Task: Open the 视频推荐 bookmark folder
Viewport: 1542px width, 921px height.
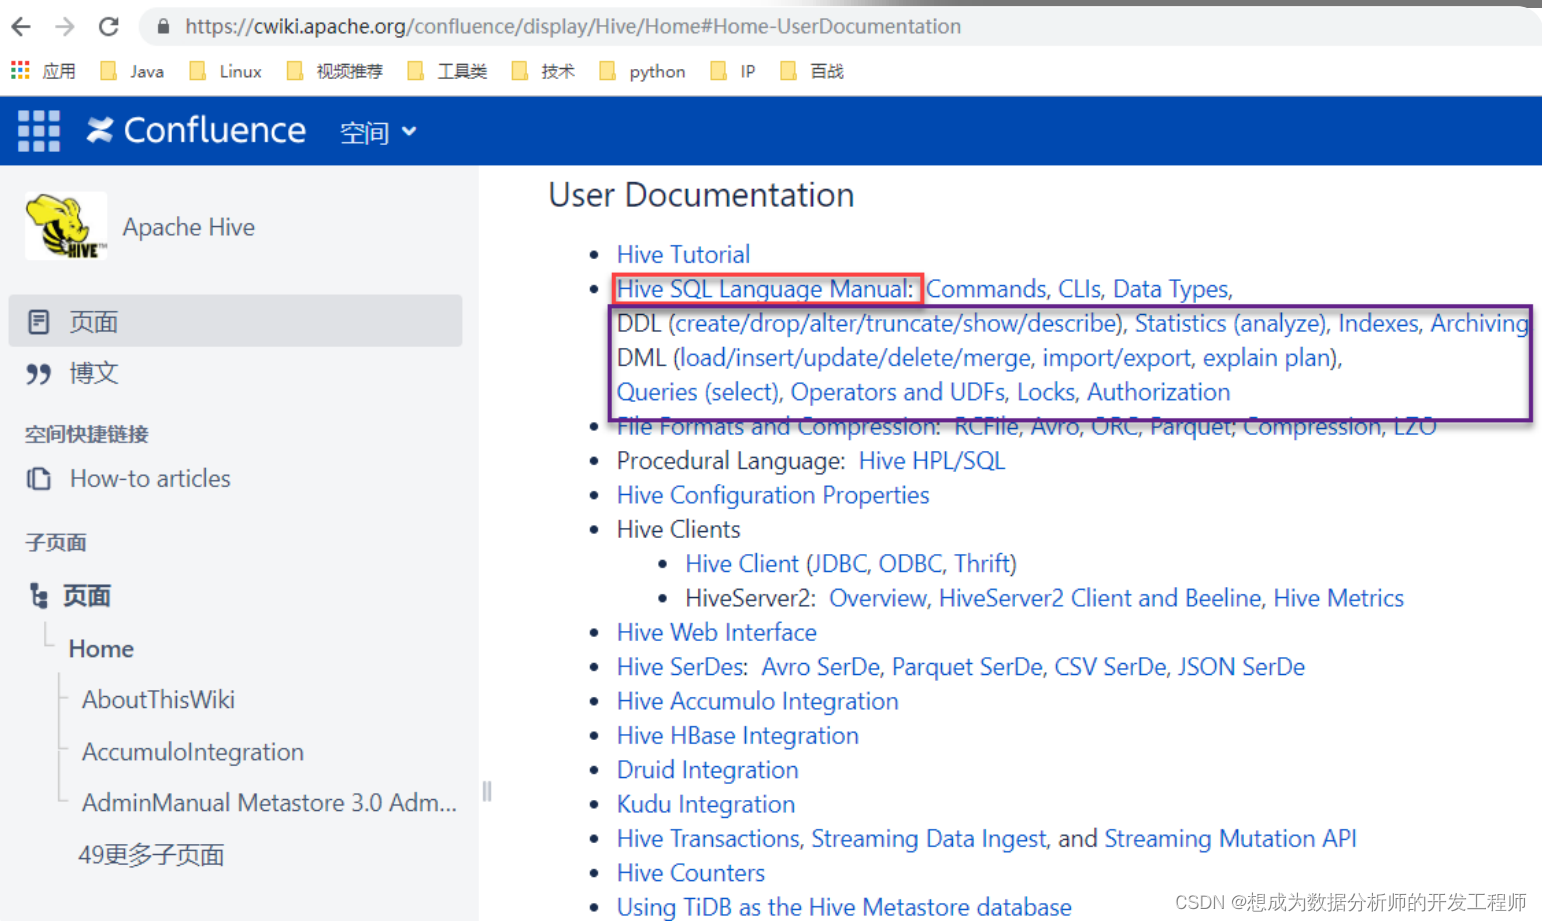Action: [334, 71]
